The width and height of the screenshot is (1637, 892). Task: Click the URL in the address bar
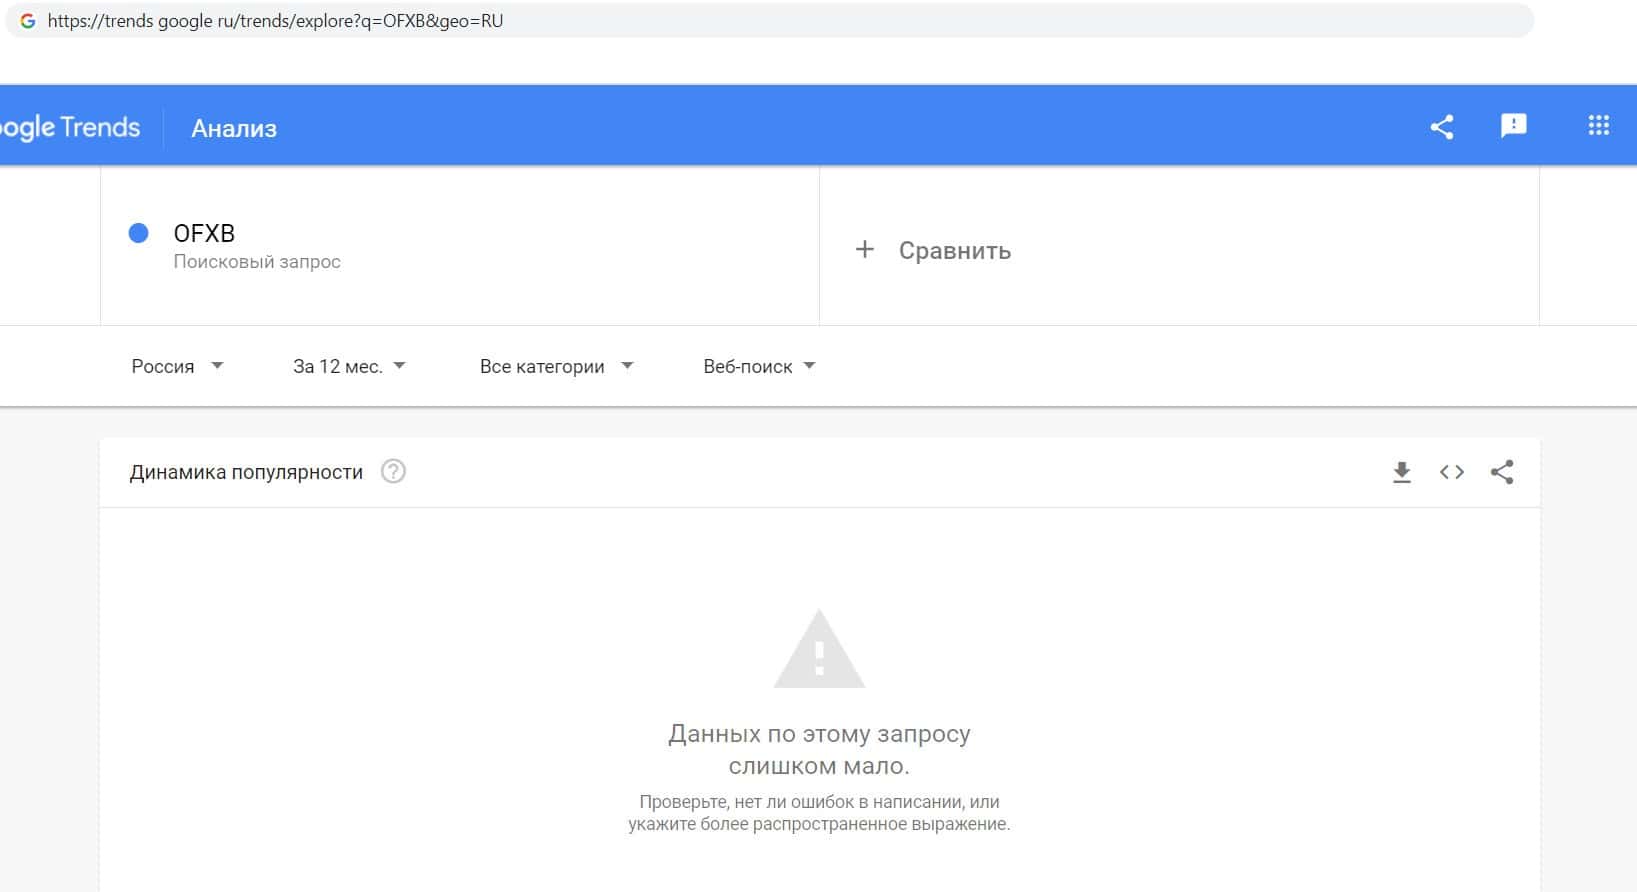tap(275, 21)
